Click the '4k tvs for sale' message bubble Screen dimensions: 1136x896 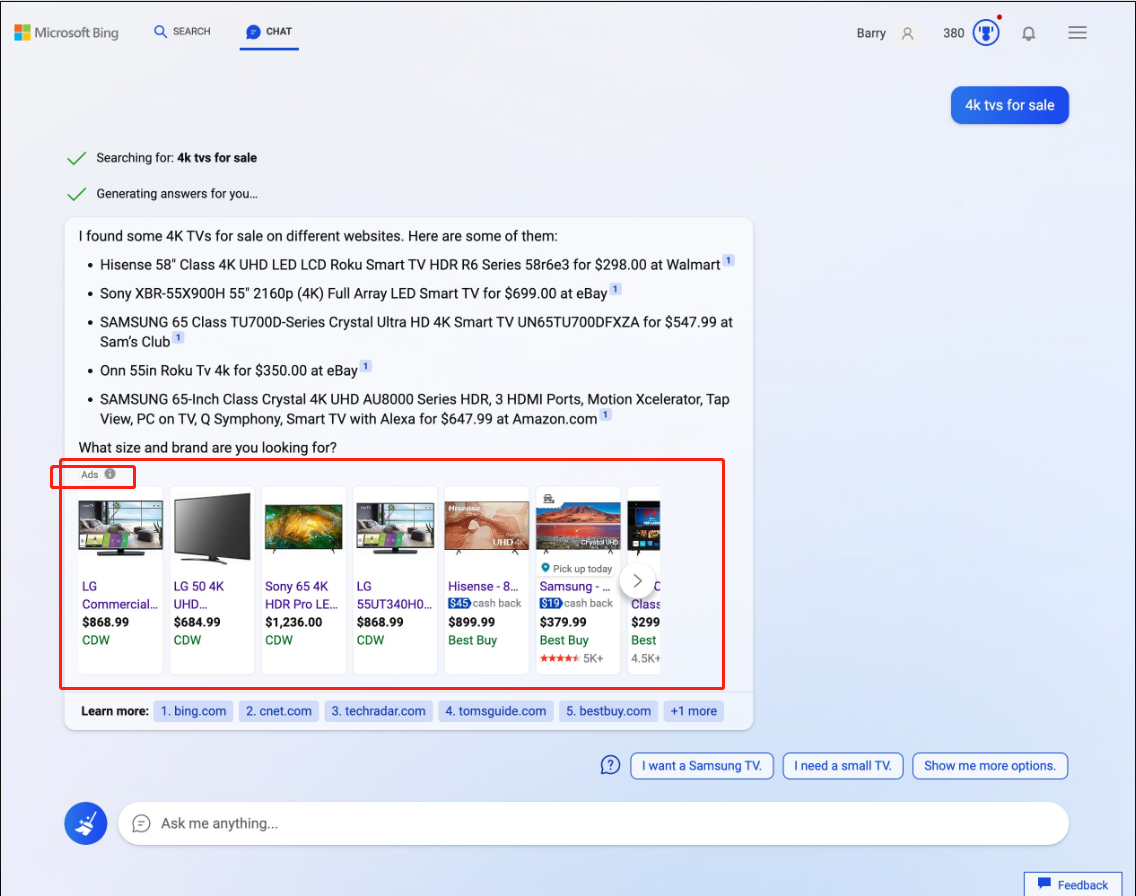[x=1010, y=105]
